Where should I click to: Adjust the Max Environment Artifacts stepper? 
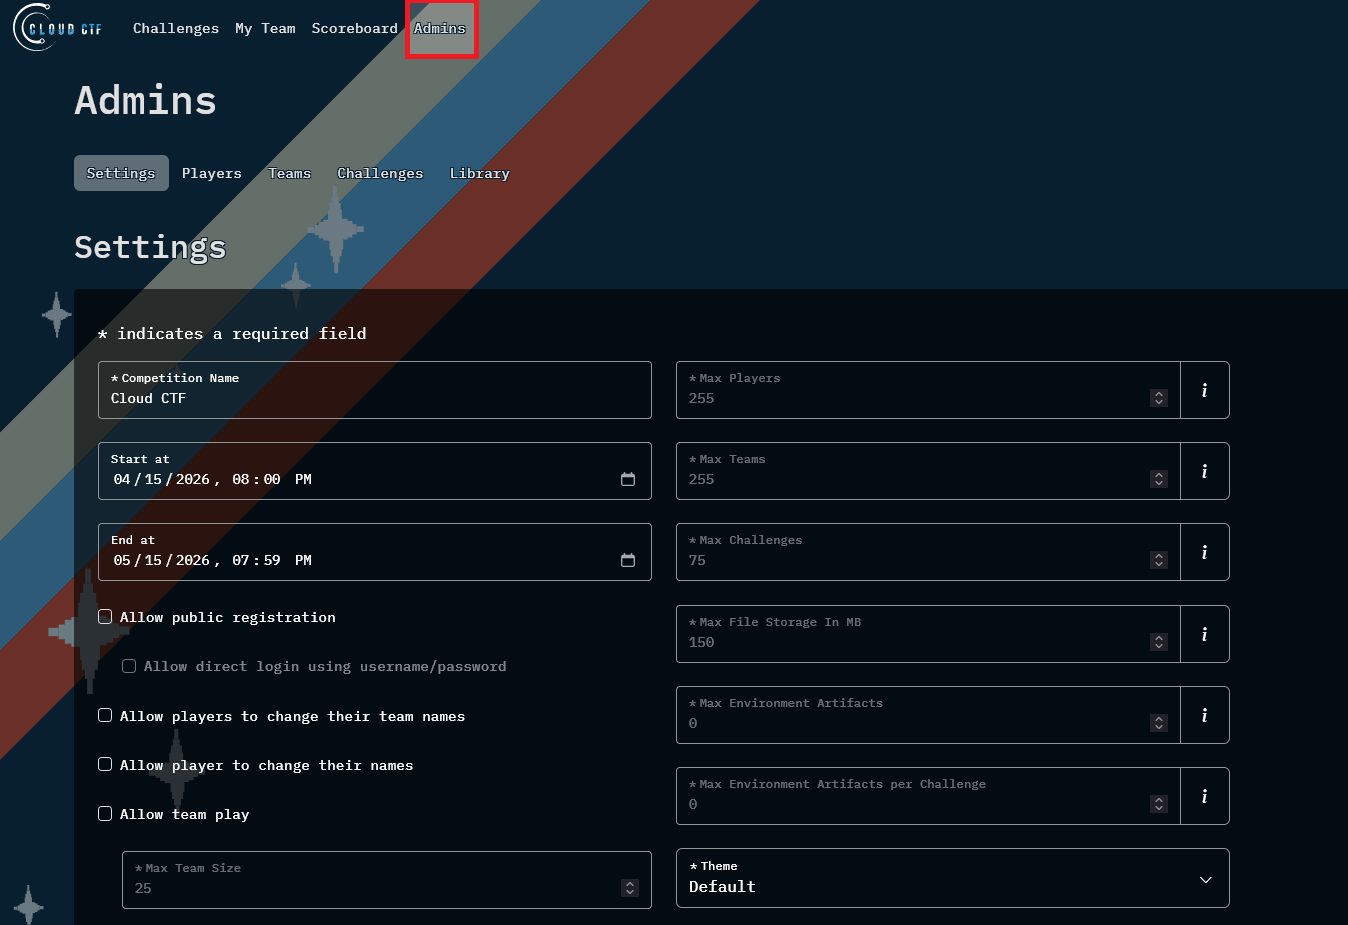point(1159,723)
